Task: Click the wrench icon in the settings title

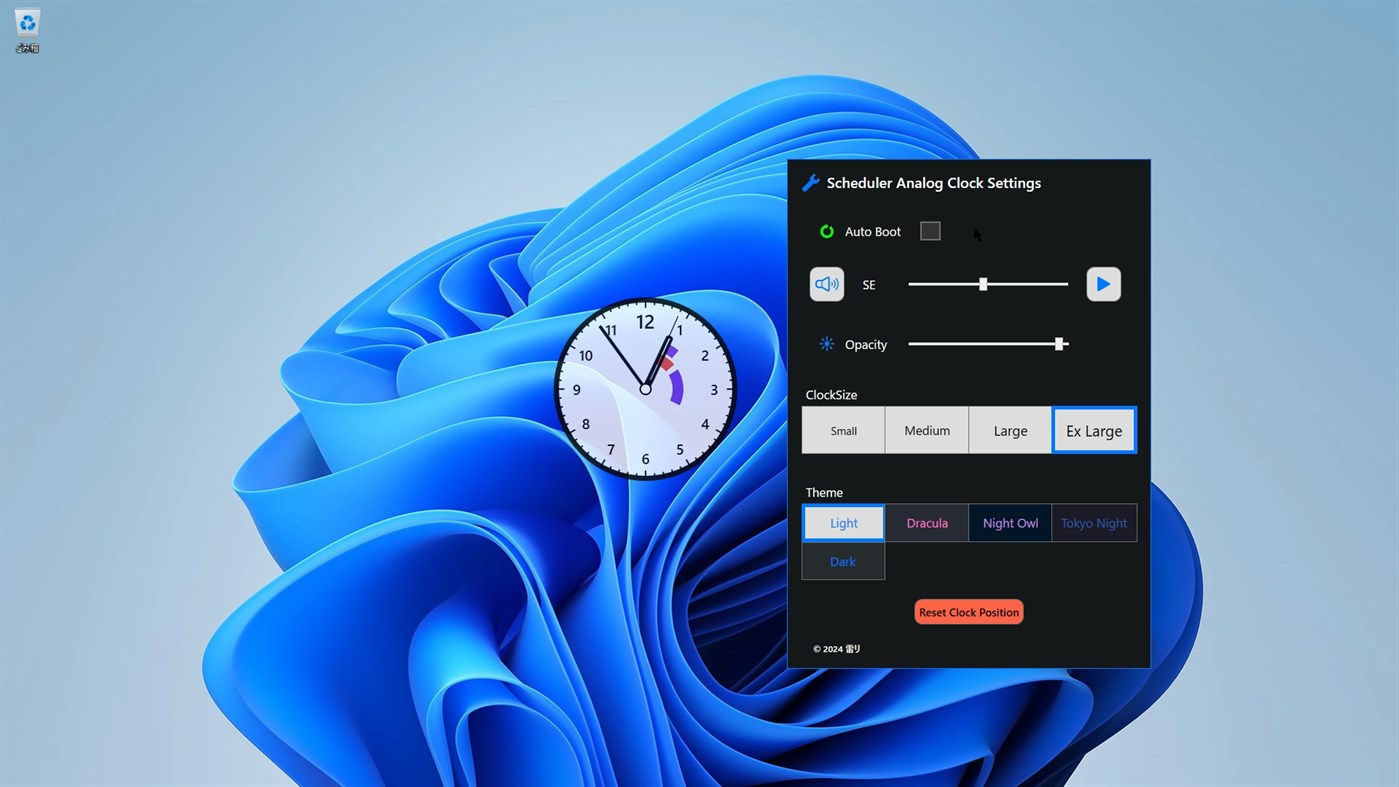Action: point(810,182)
